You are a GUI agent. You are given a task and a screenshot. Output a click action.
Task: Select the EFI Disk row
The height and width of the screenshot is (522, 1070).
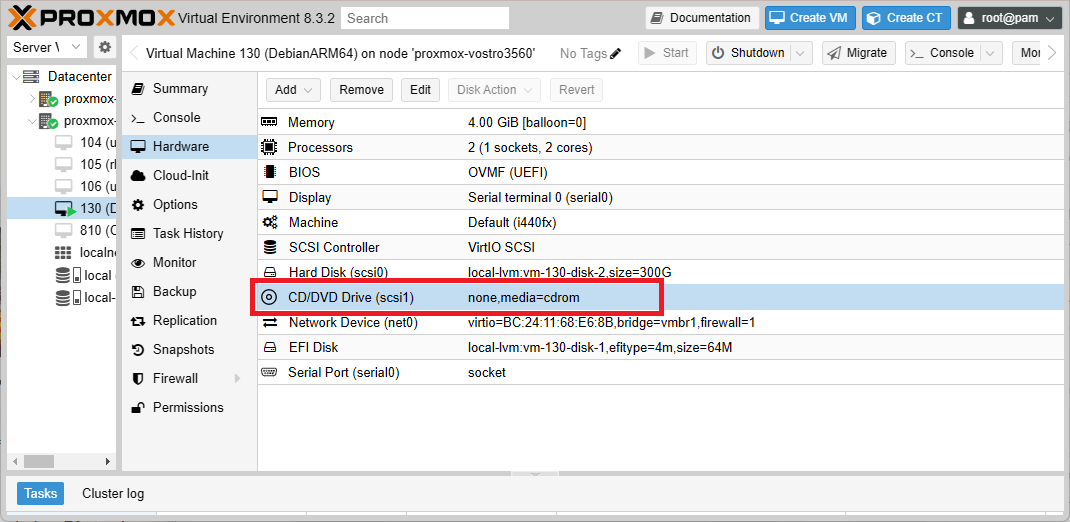[663, 347]
